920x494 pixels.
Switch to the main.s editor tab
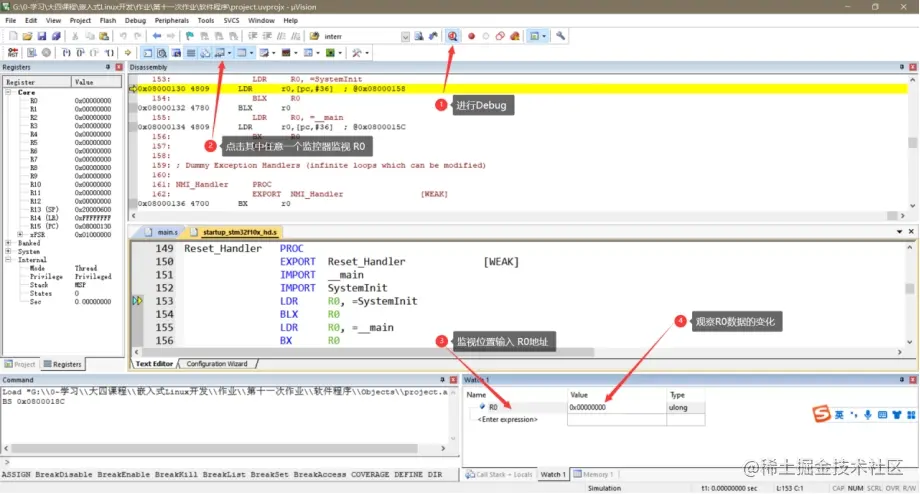pyautogui.click(x=163, y=232)
